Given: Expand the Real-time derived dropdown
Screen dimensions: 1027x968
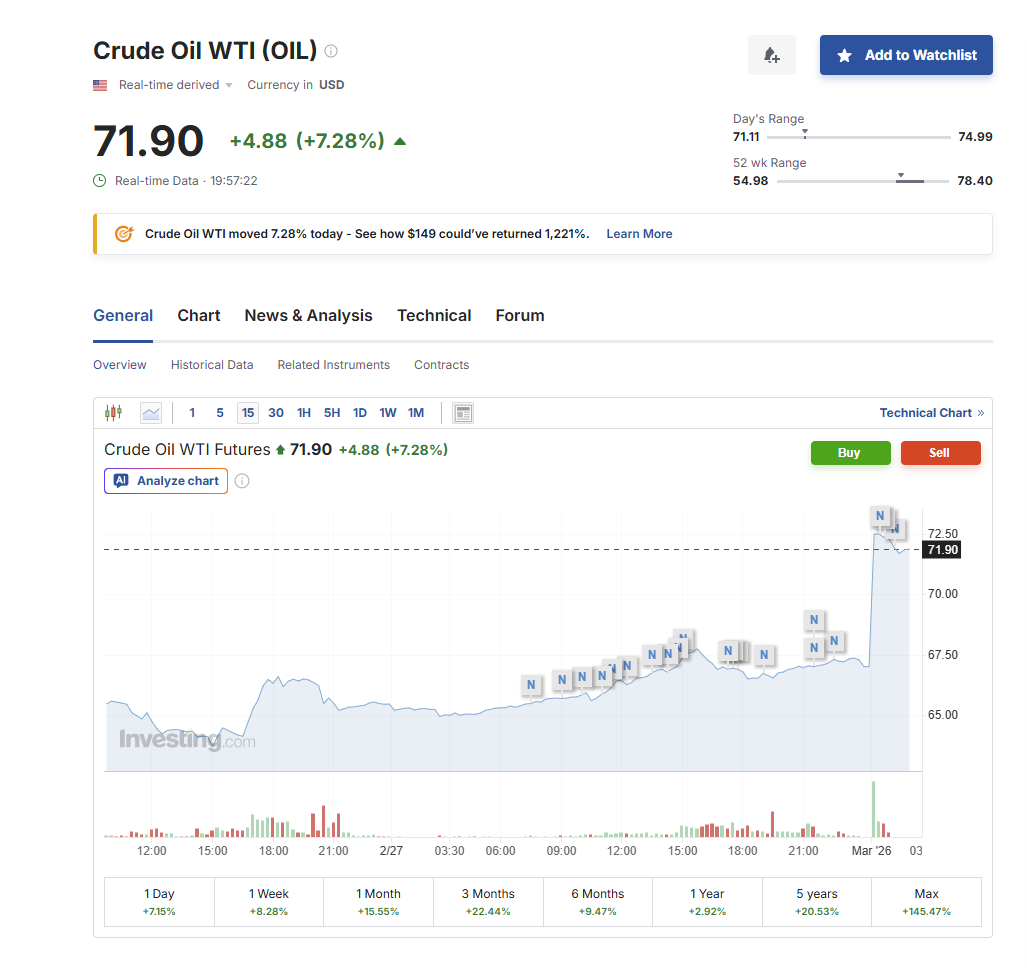Looking at the screenshot, I should tap(176, 85).
